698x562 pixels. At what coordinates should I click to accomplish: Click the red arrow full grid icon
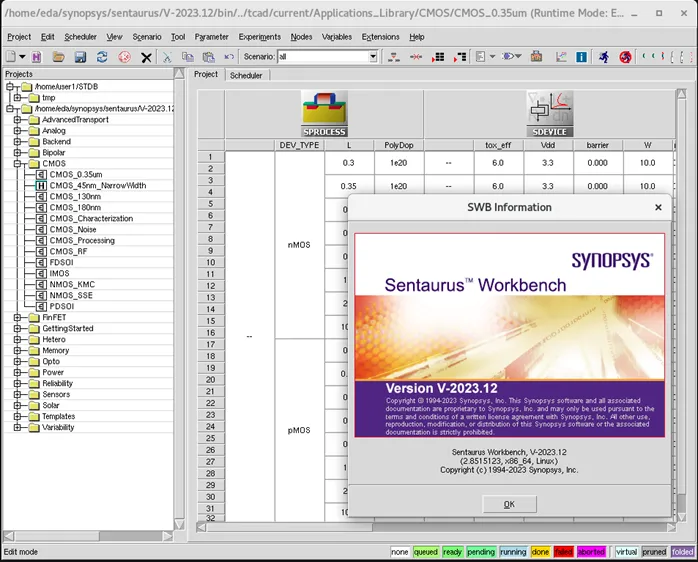(438, 57)
